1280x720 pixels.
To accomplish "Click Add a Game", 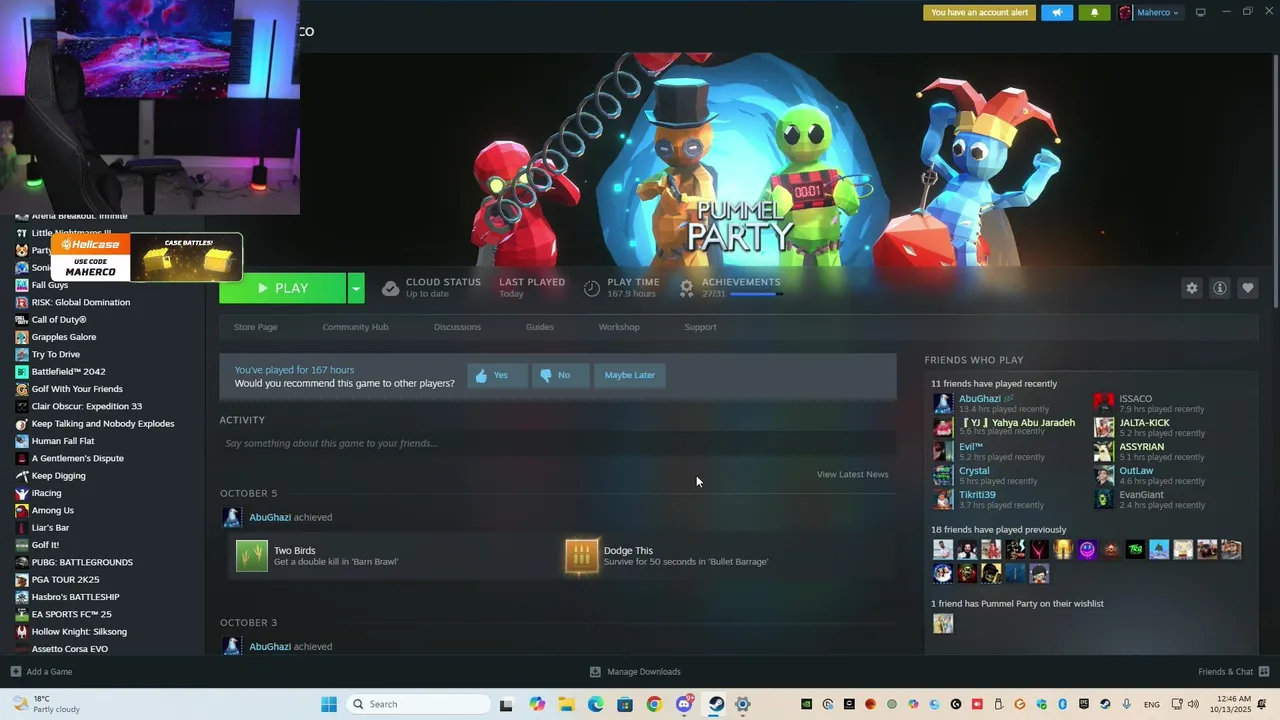I will point(42,672).
